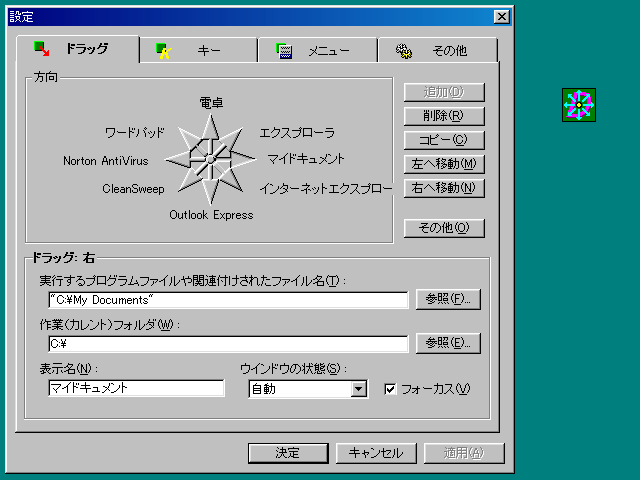Switch to the メニュー tab
The height and width of the screenshot is (480, 640).
318,51
